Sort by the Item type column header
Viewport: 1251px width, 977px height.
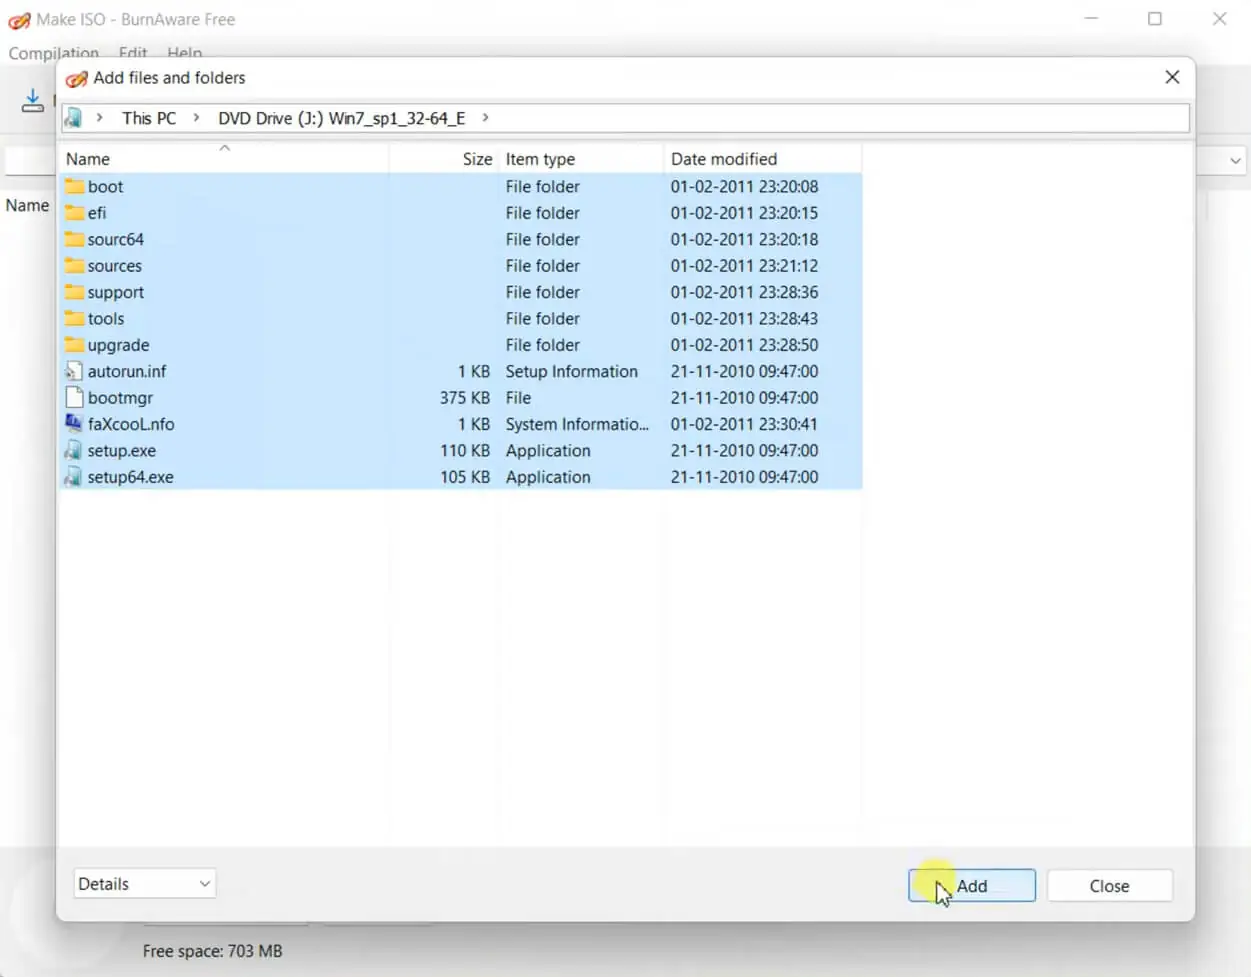tap(581, 159)
